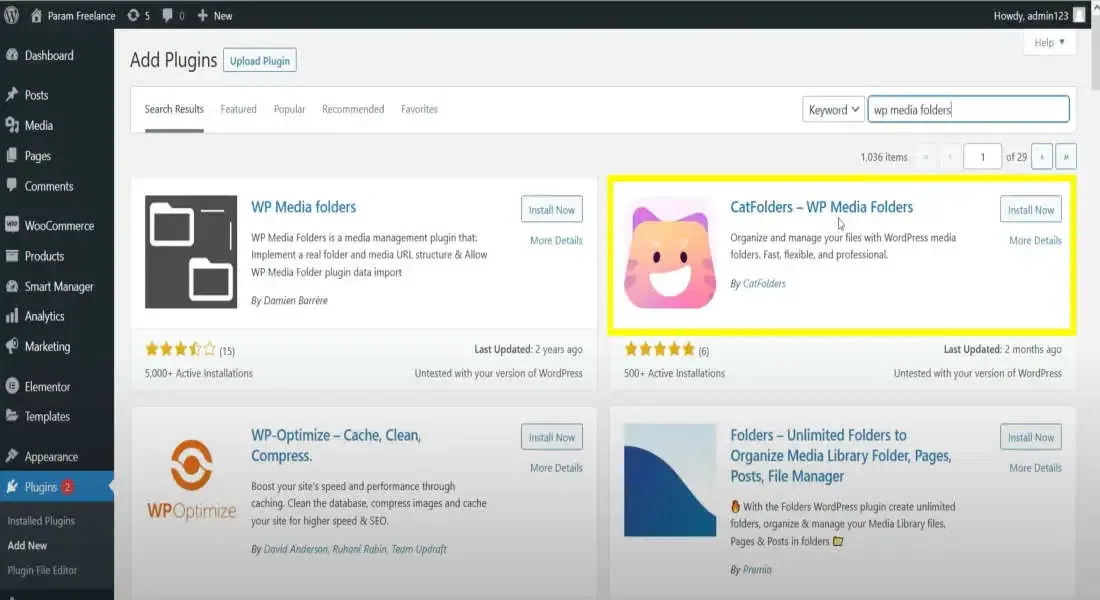The width and height of the screenshot is (1100, 600).
Task: Open the WordPress logo menu
Action: [12, 15]
